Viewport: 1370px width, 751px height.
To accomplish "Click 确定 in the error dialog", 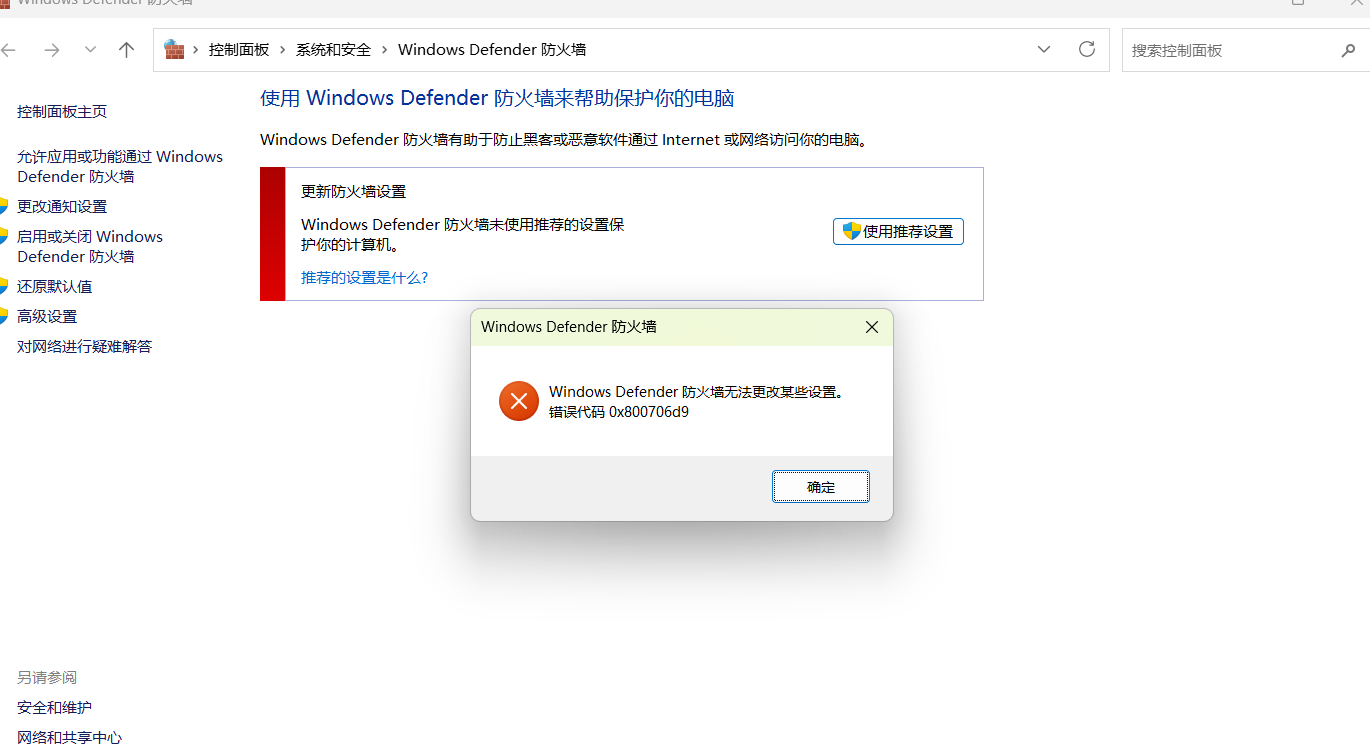I will click(x=821, y=487).
